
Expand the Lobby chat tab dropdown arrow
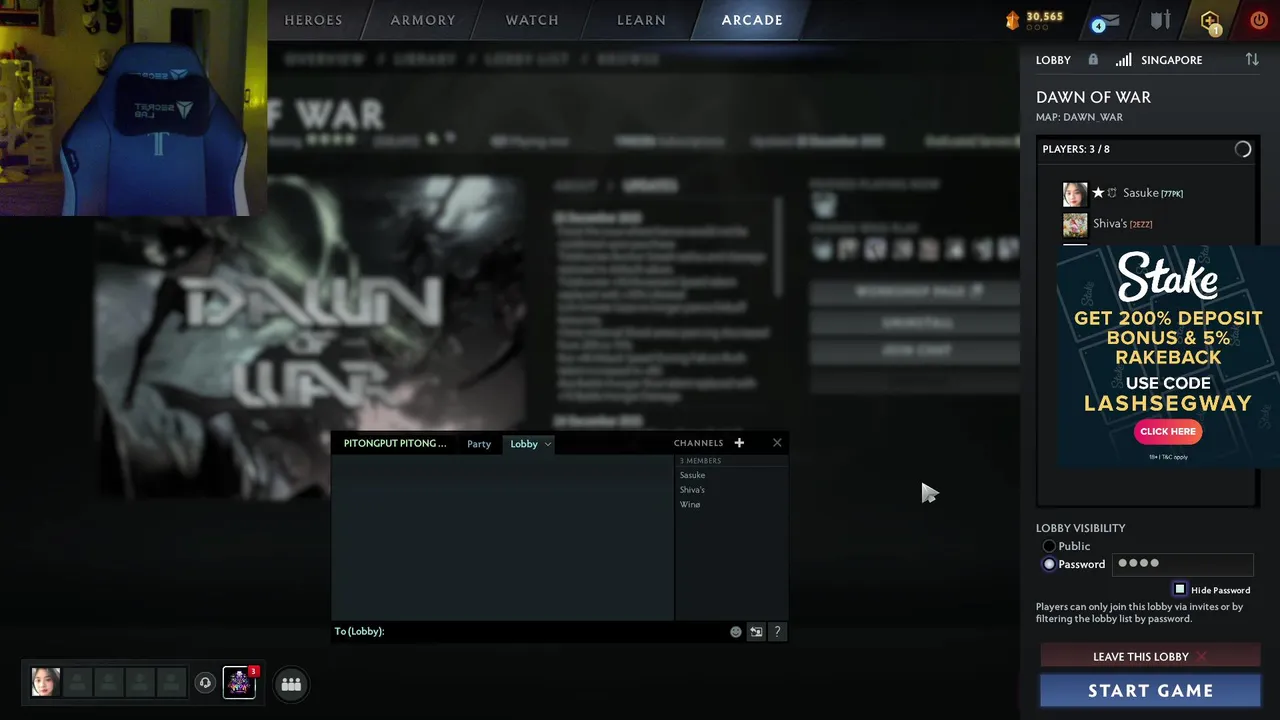coord(548,444)
